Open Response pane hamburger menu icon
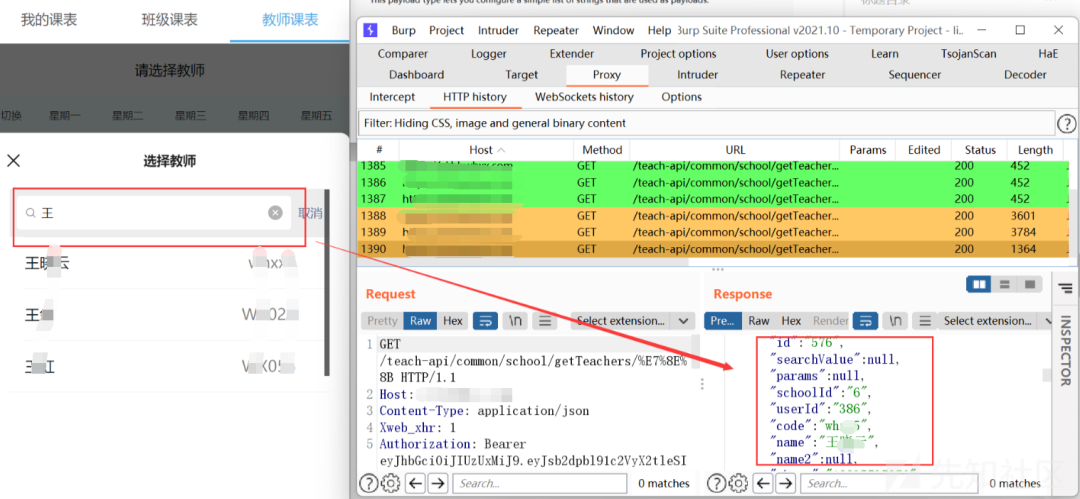This screenshot has height=499, width=1080. point(925,320)
